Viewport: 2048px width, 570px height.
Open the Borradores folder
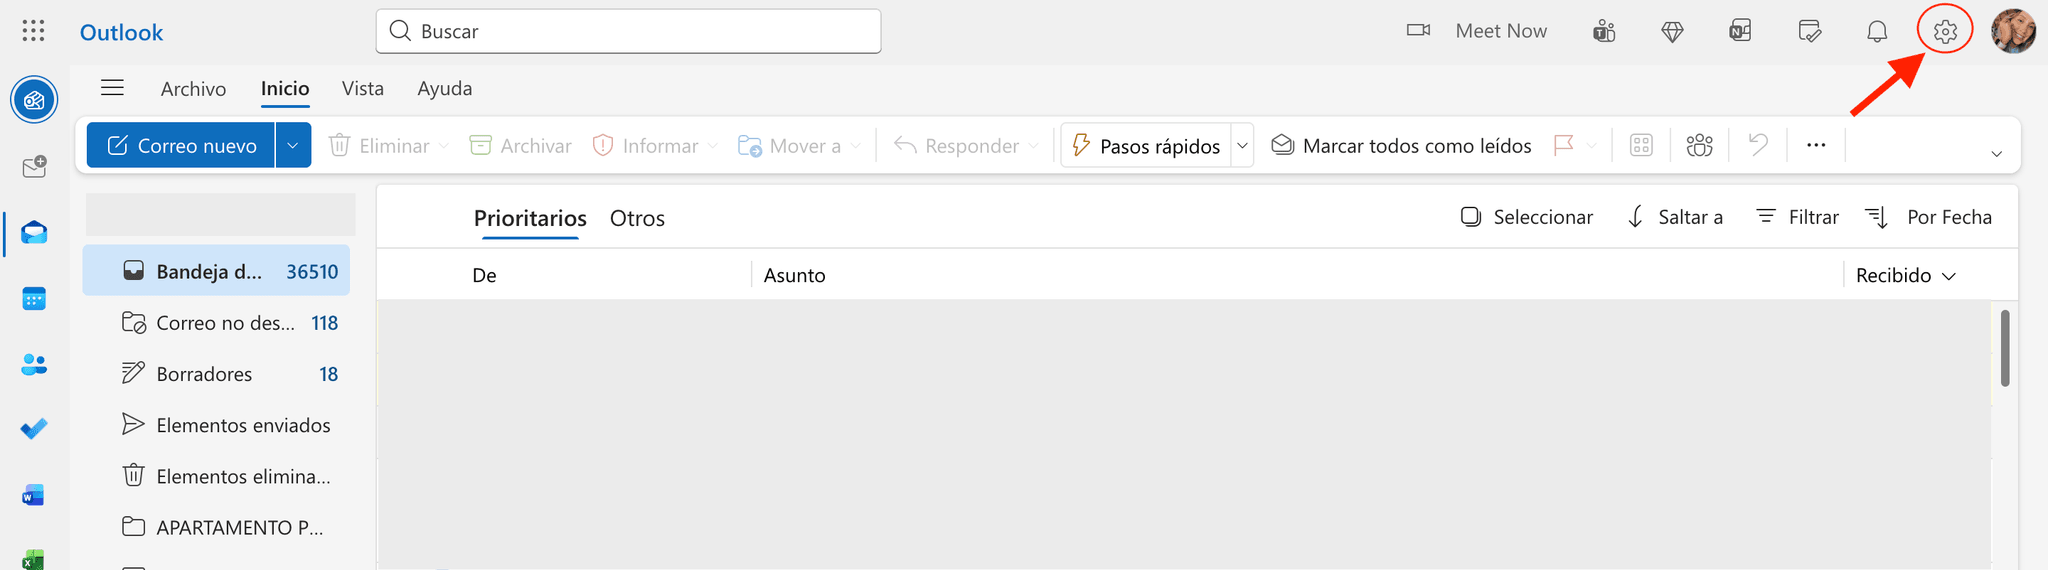pyautogui.click(x=216, y=374)
